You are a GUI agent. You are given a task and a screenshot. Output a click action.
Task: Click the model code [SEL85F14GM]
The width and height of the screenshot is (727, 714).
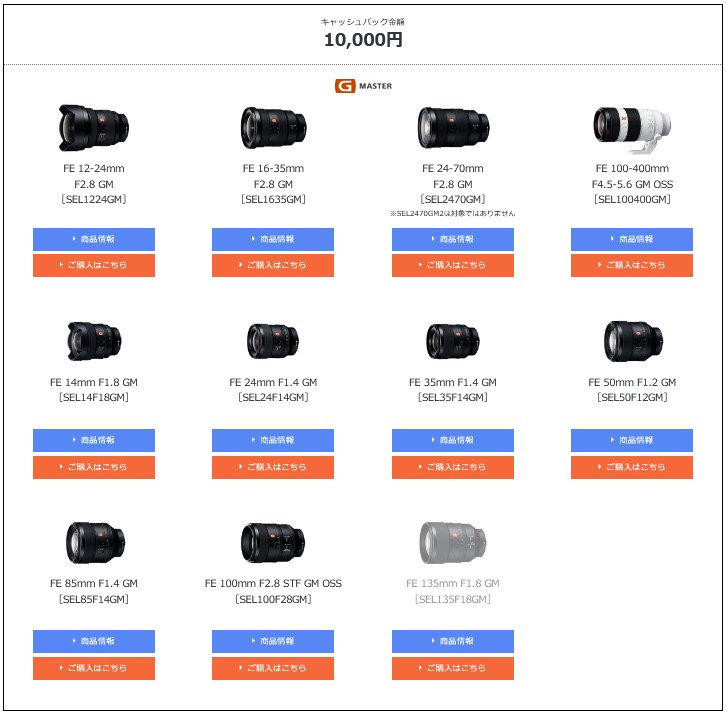[94, 599]
